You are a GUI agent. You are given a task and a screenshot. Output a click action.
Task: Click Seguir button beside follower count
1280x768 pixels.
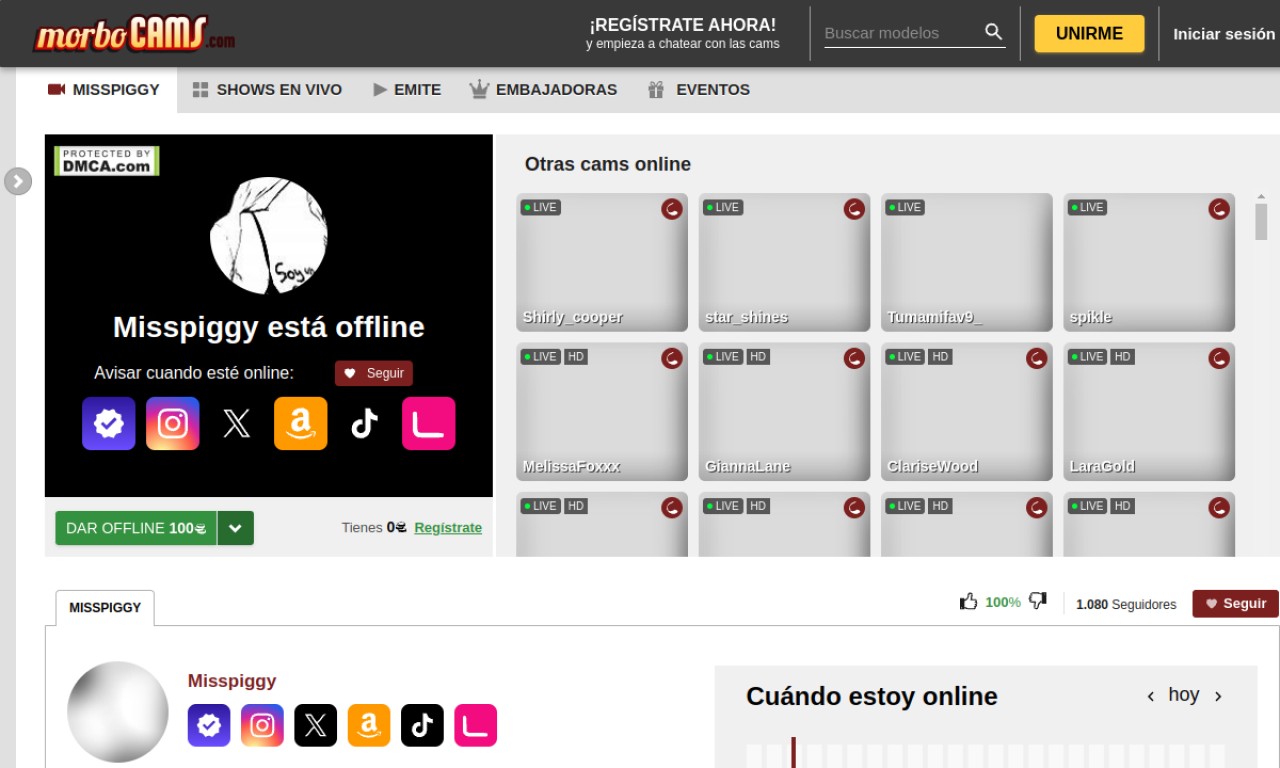pyautogui.click(x=1235, y=603)
